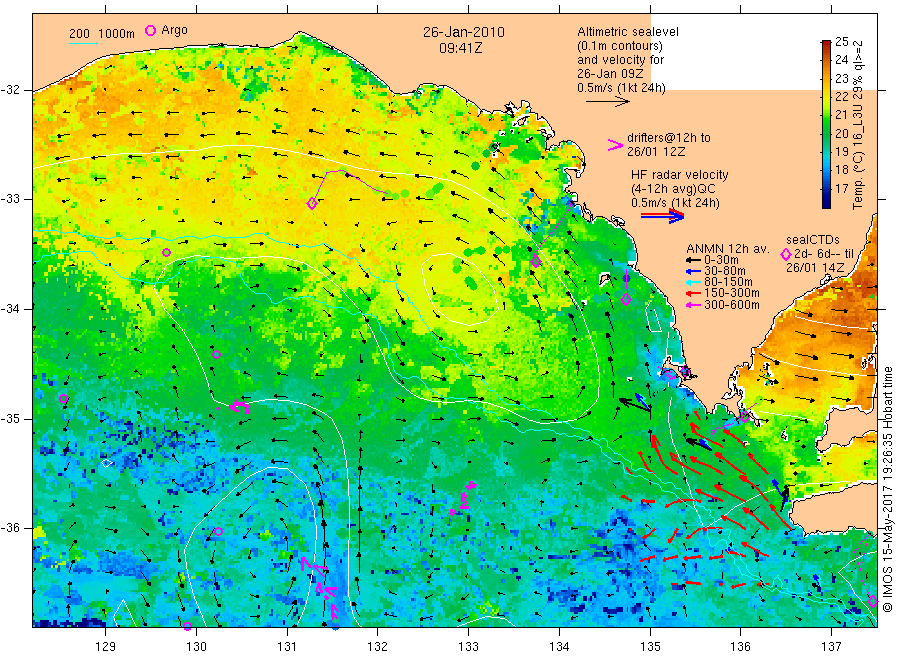Click the date text 26-Jan-2010
Viewport: 900px width, 660px height.
pos(464,32)
